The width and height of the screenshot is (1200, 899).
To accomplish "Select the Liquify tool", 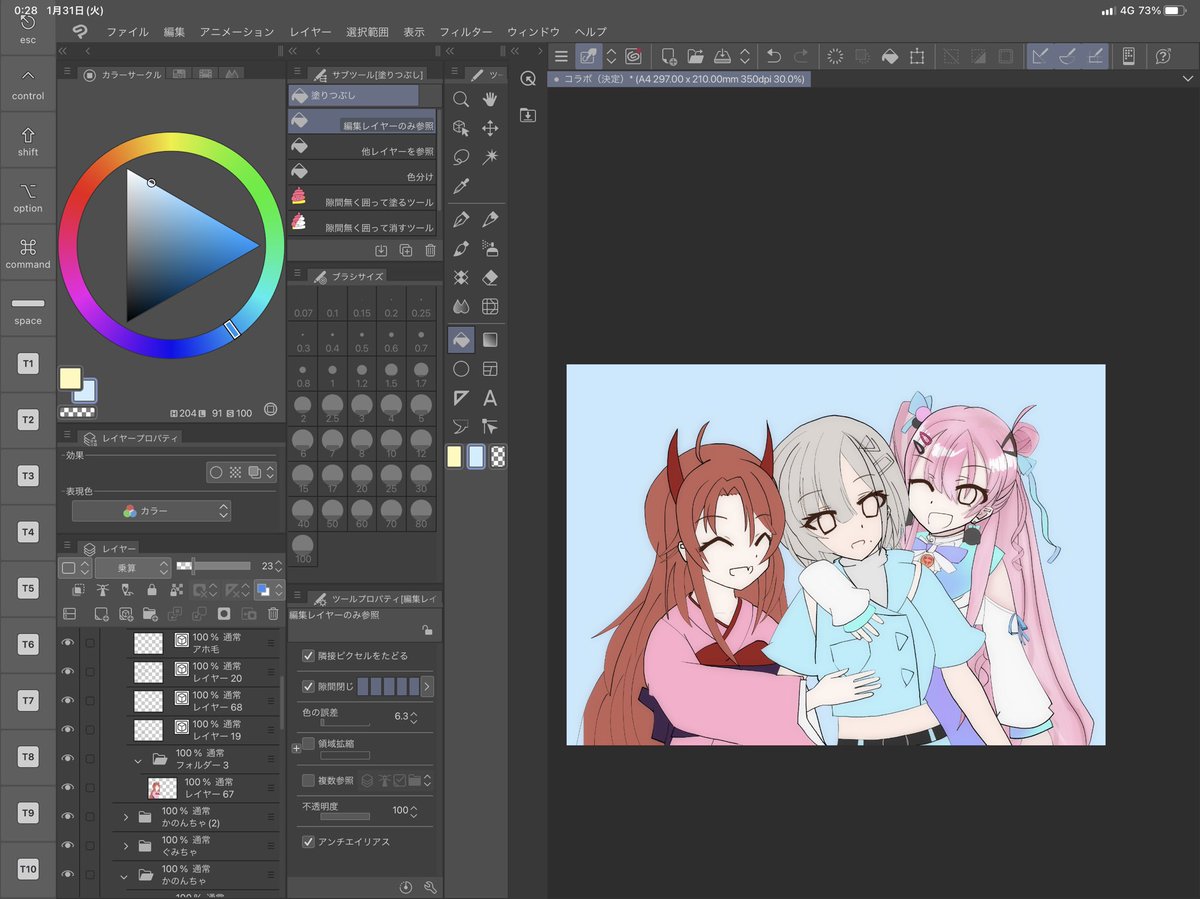I will pos(490,306).
